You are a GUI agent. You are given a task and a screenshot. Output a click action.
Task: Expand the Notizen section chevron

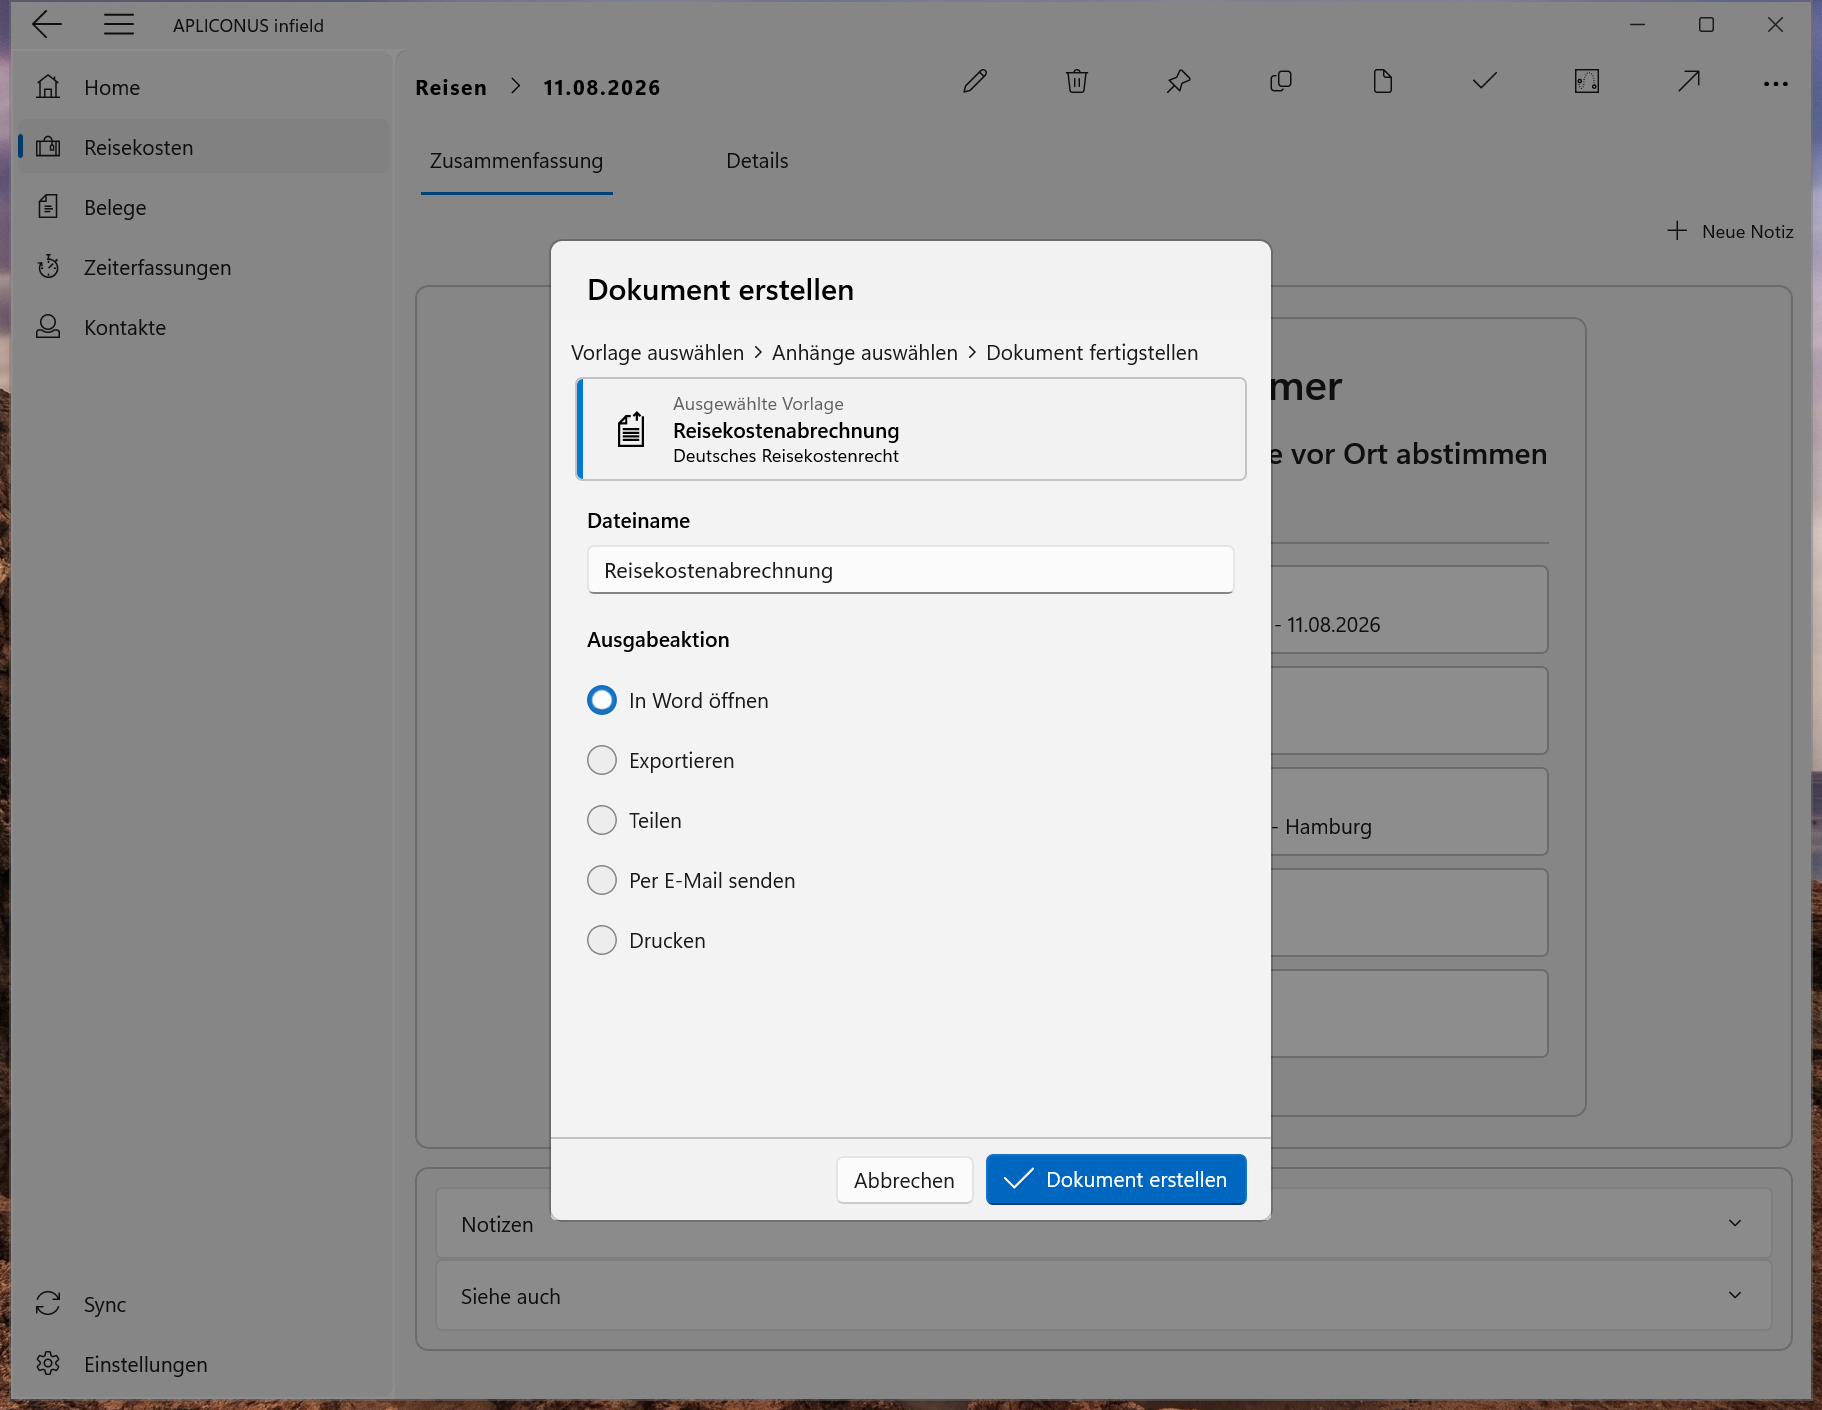[x=1735, y=1223]
